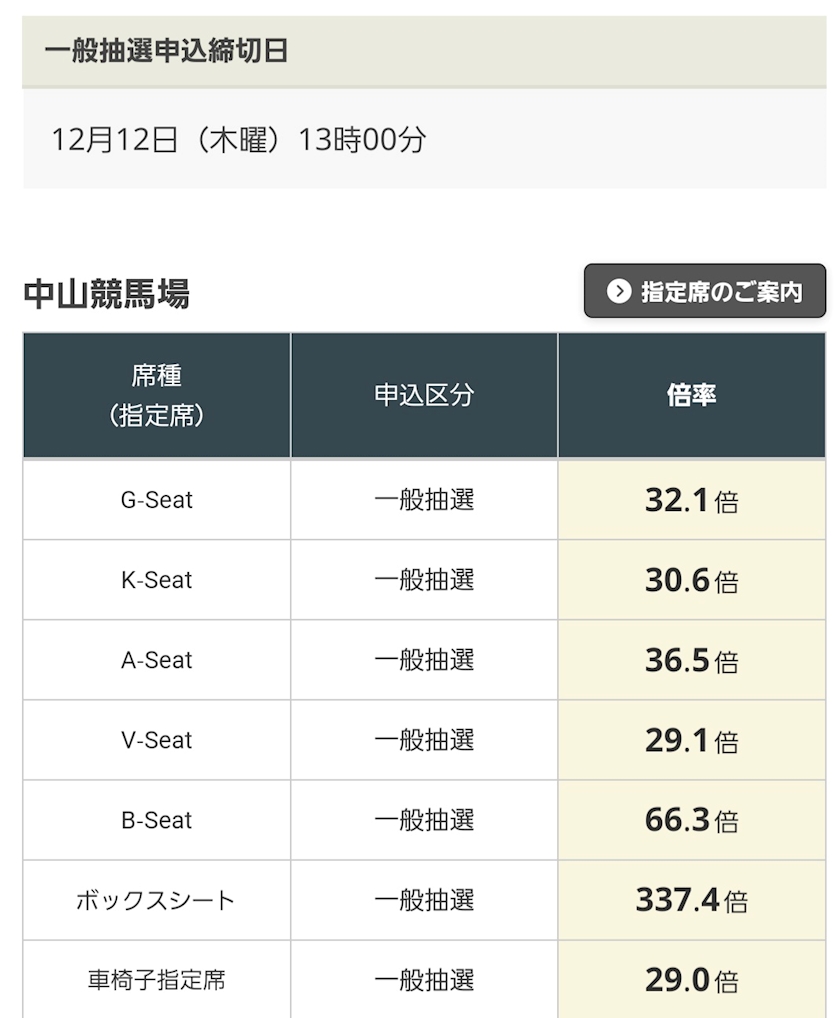Click the chevron icon in 指定席のご案内 button

tap(619, 292)
